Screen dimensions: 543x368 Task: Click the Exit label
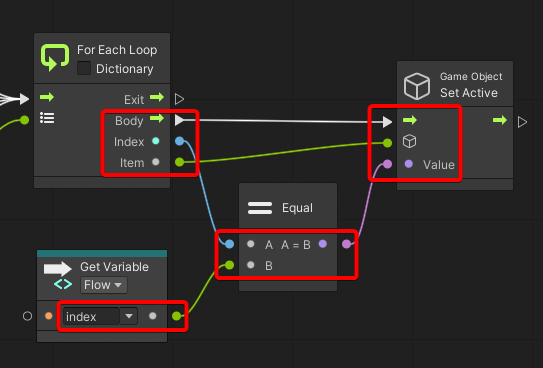click(x=134, y=100)
